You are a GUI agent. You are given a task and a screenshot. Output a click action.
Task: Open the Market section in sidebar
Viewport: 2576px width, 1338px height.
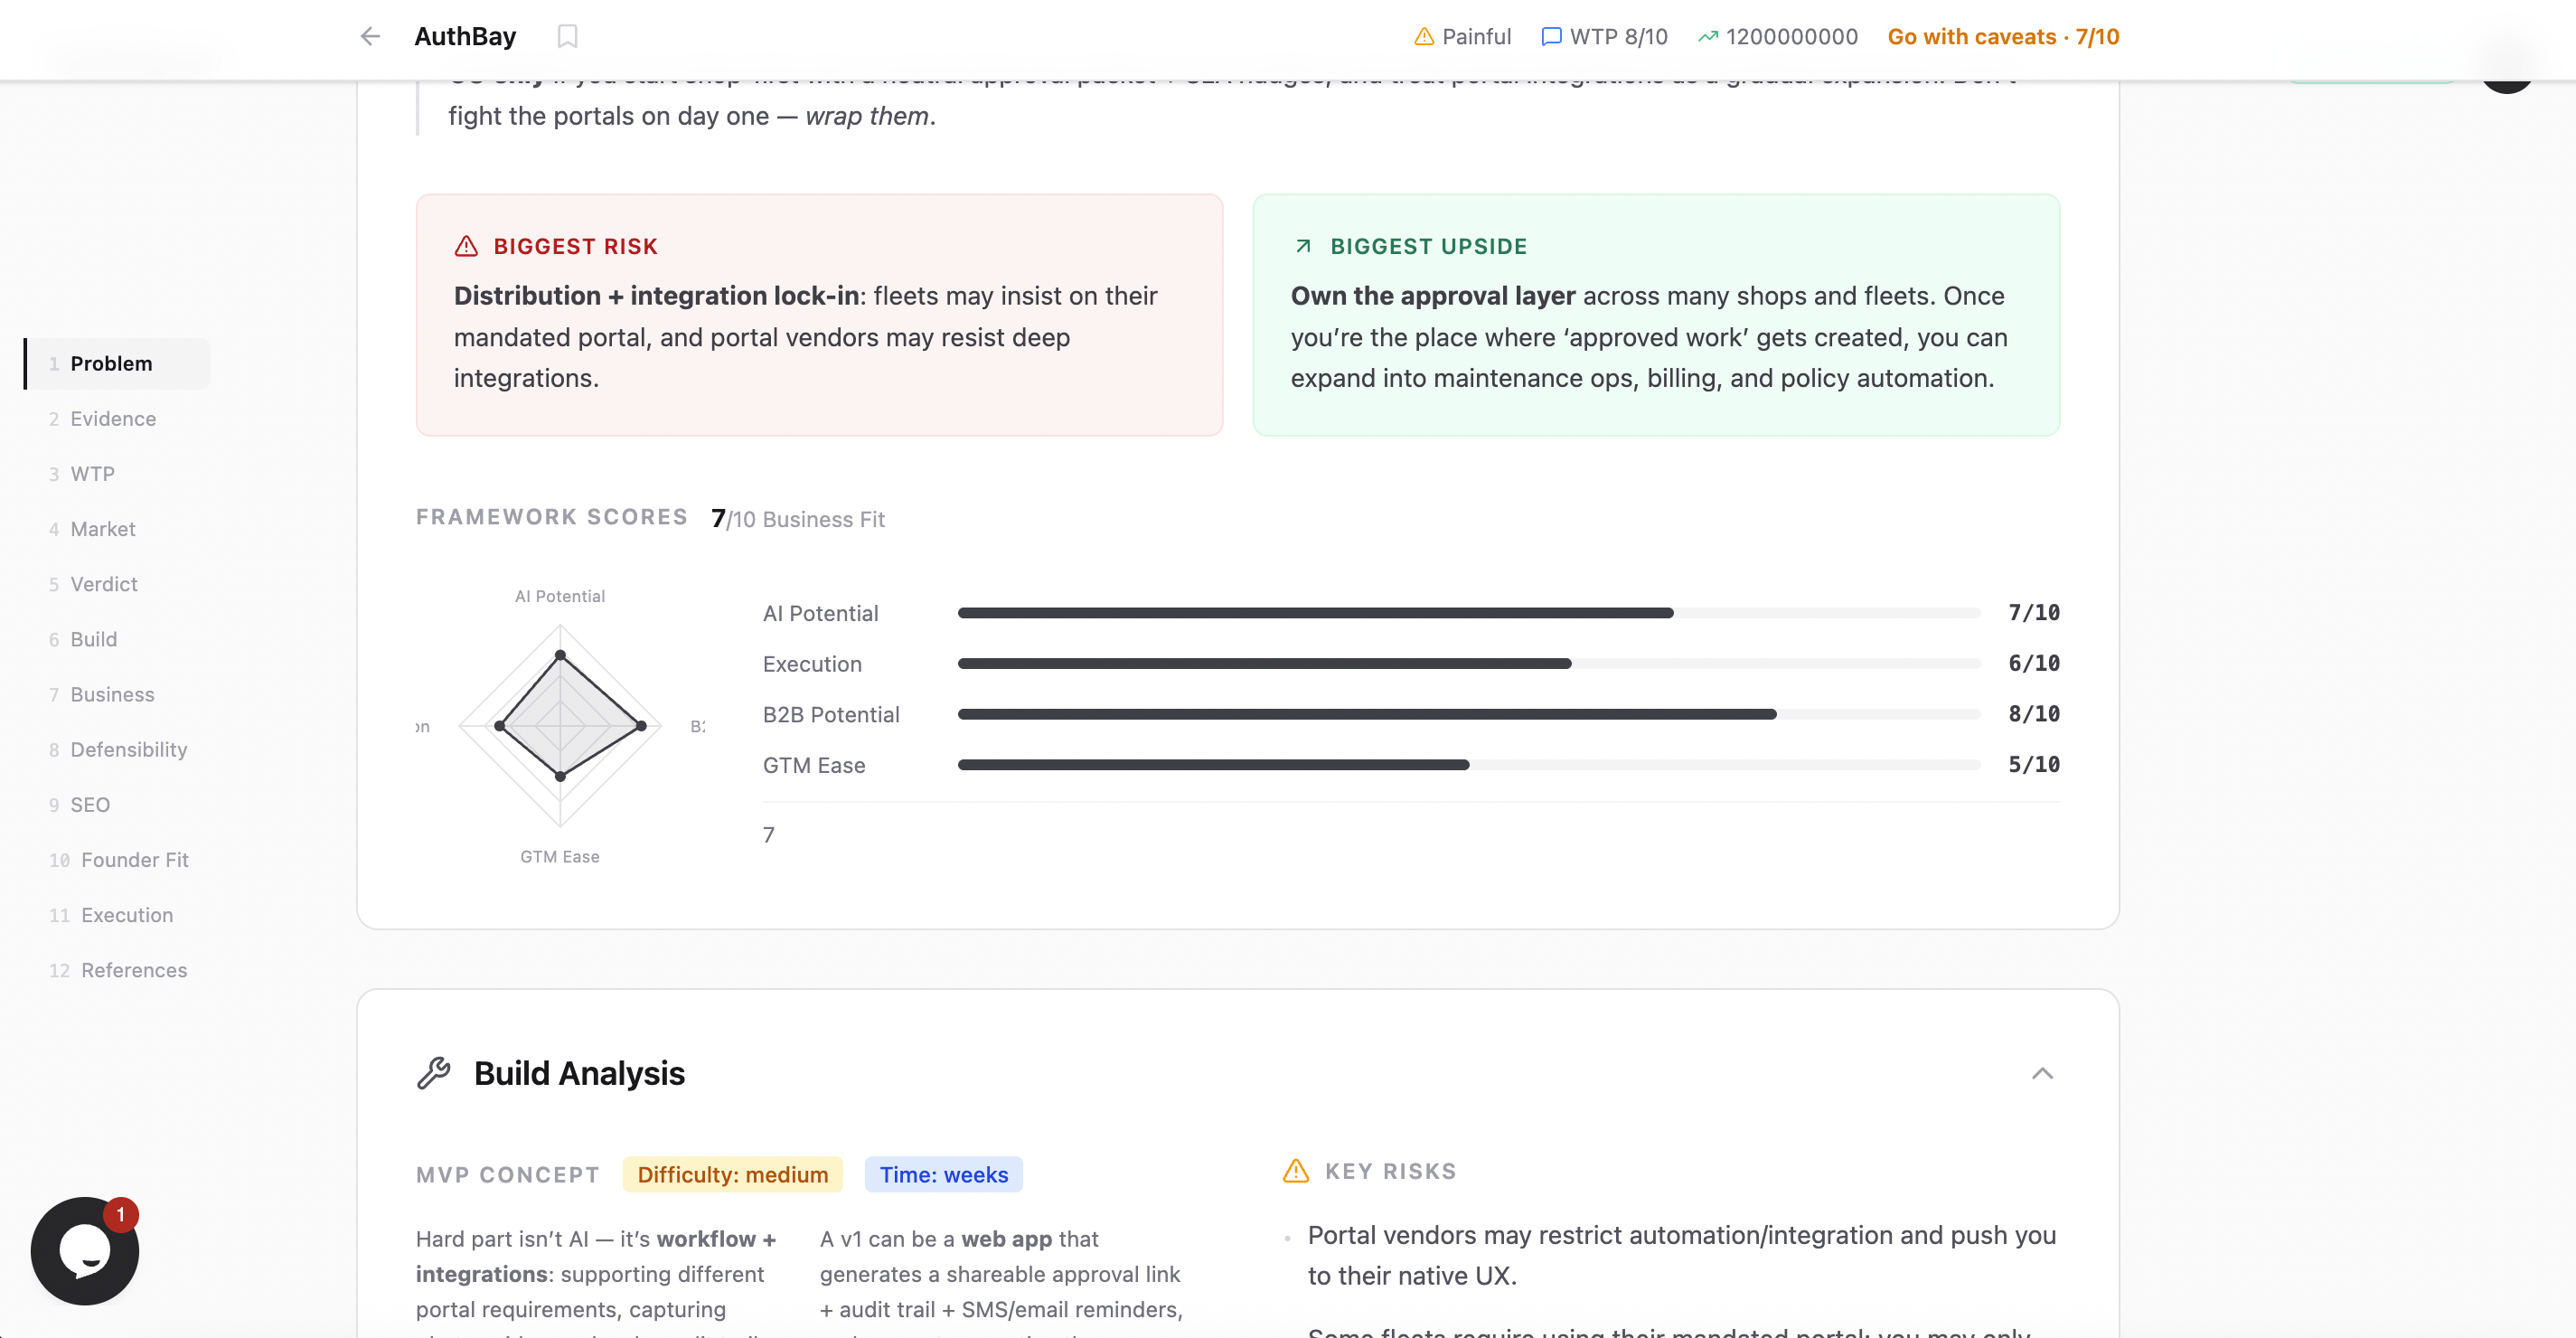point(118,528)
